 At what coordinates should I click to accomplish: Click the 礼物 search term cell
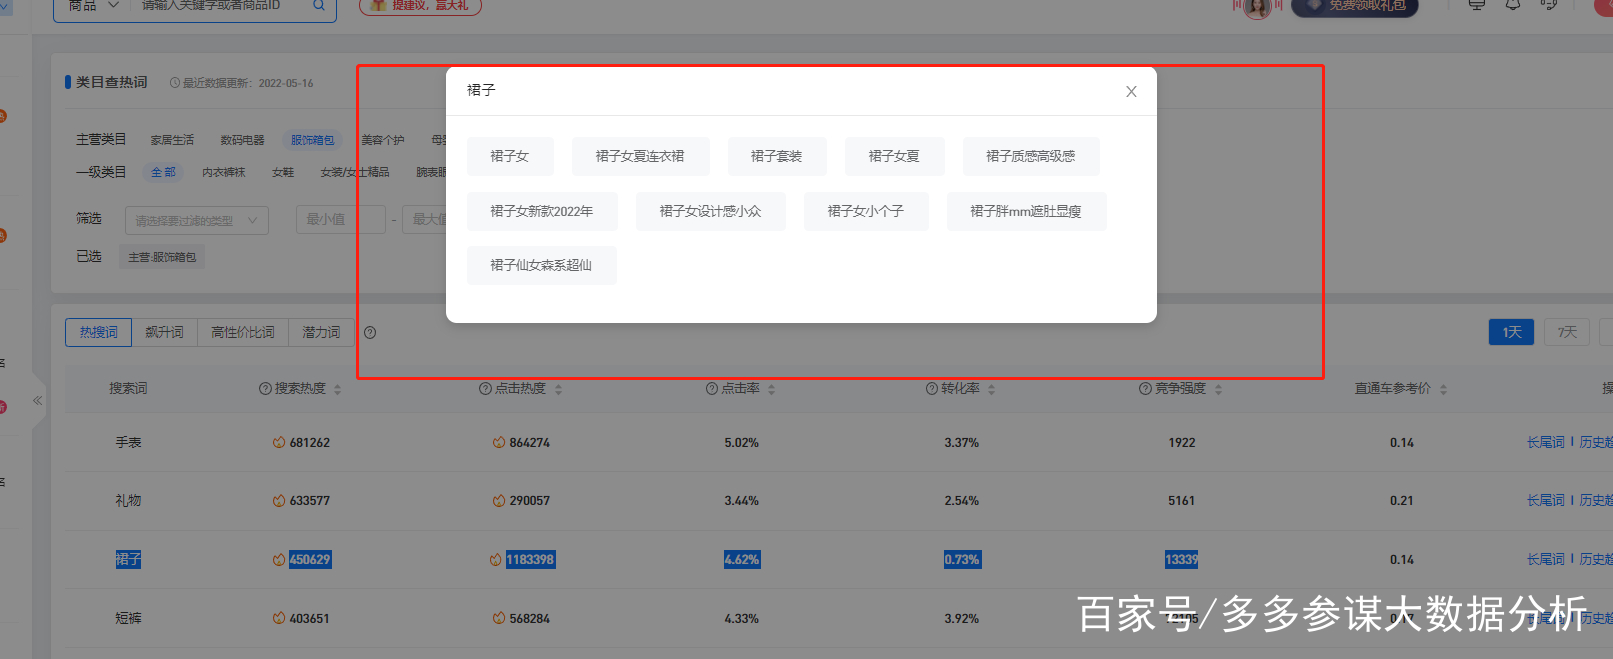pyautogui.click(x=128, y=500)
